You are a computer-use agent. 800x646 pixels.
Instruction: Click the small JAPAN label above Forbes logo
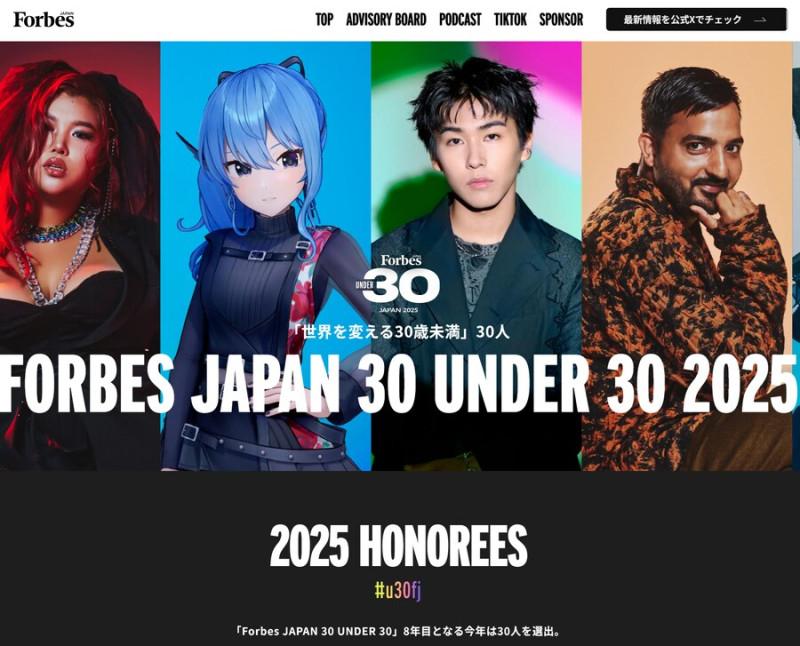[x=66, y=12]
